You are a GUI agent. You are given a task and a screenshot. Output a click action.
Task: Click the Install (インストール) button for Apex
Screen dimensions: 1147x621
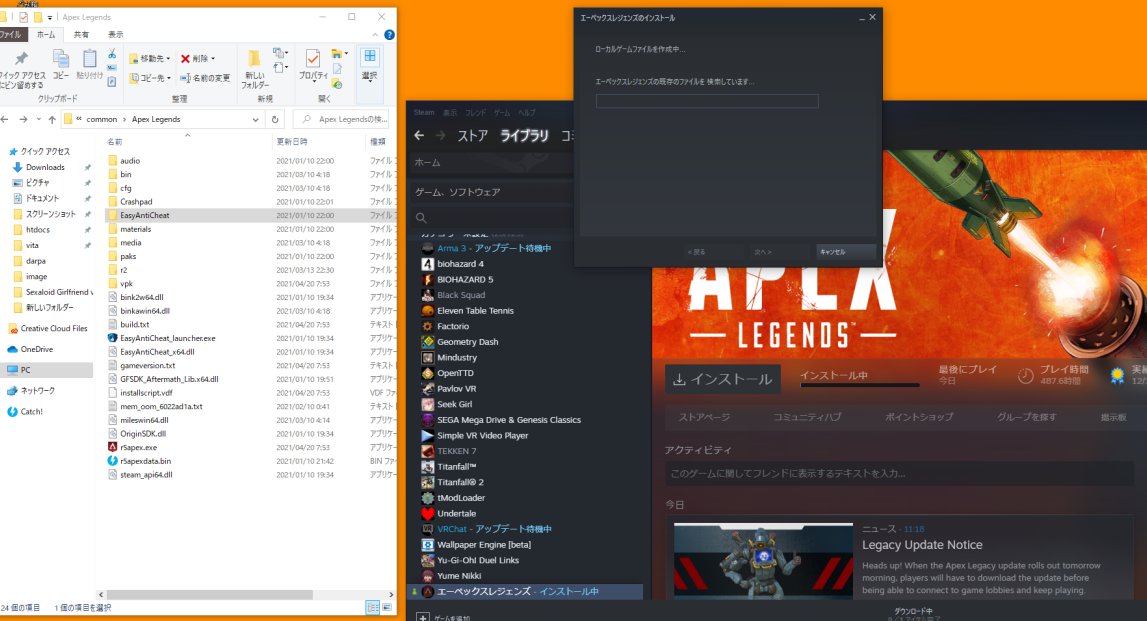click(x=723, y=379)
